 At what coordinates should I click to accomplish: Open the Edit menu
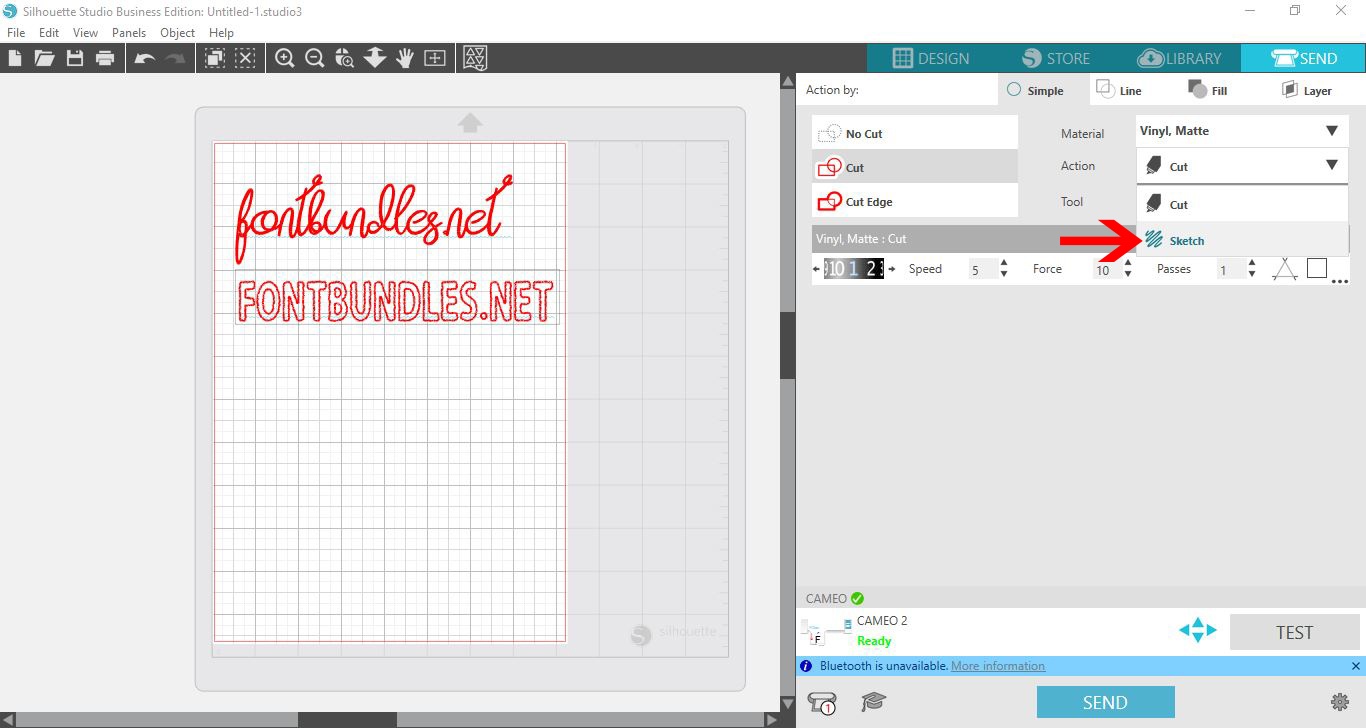point(49,32)
